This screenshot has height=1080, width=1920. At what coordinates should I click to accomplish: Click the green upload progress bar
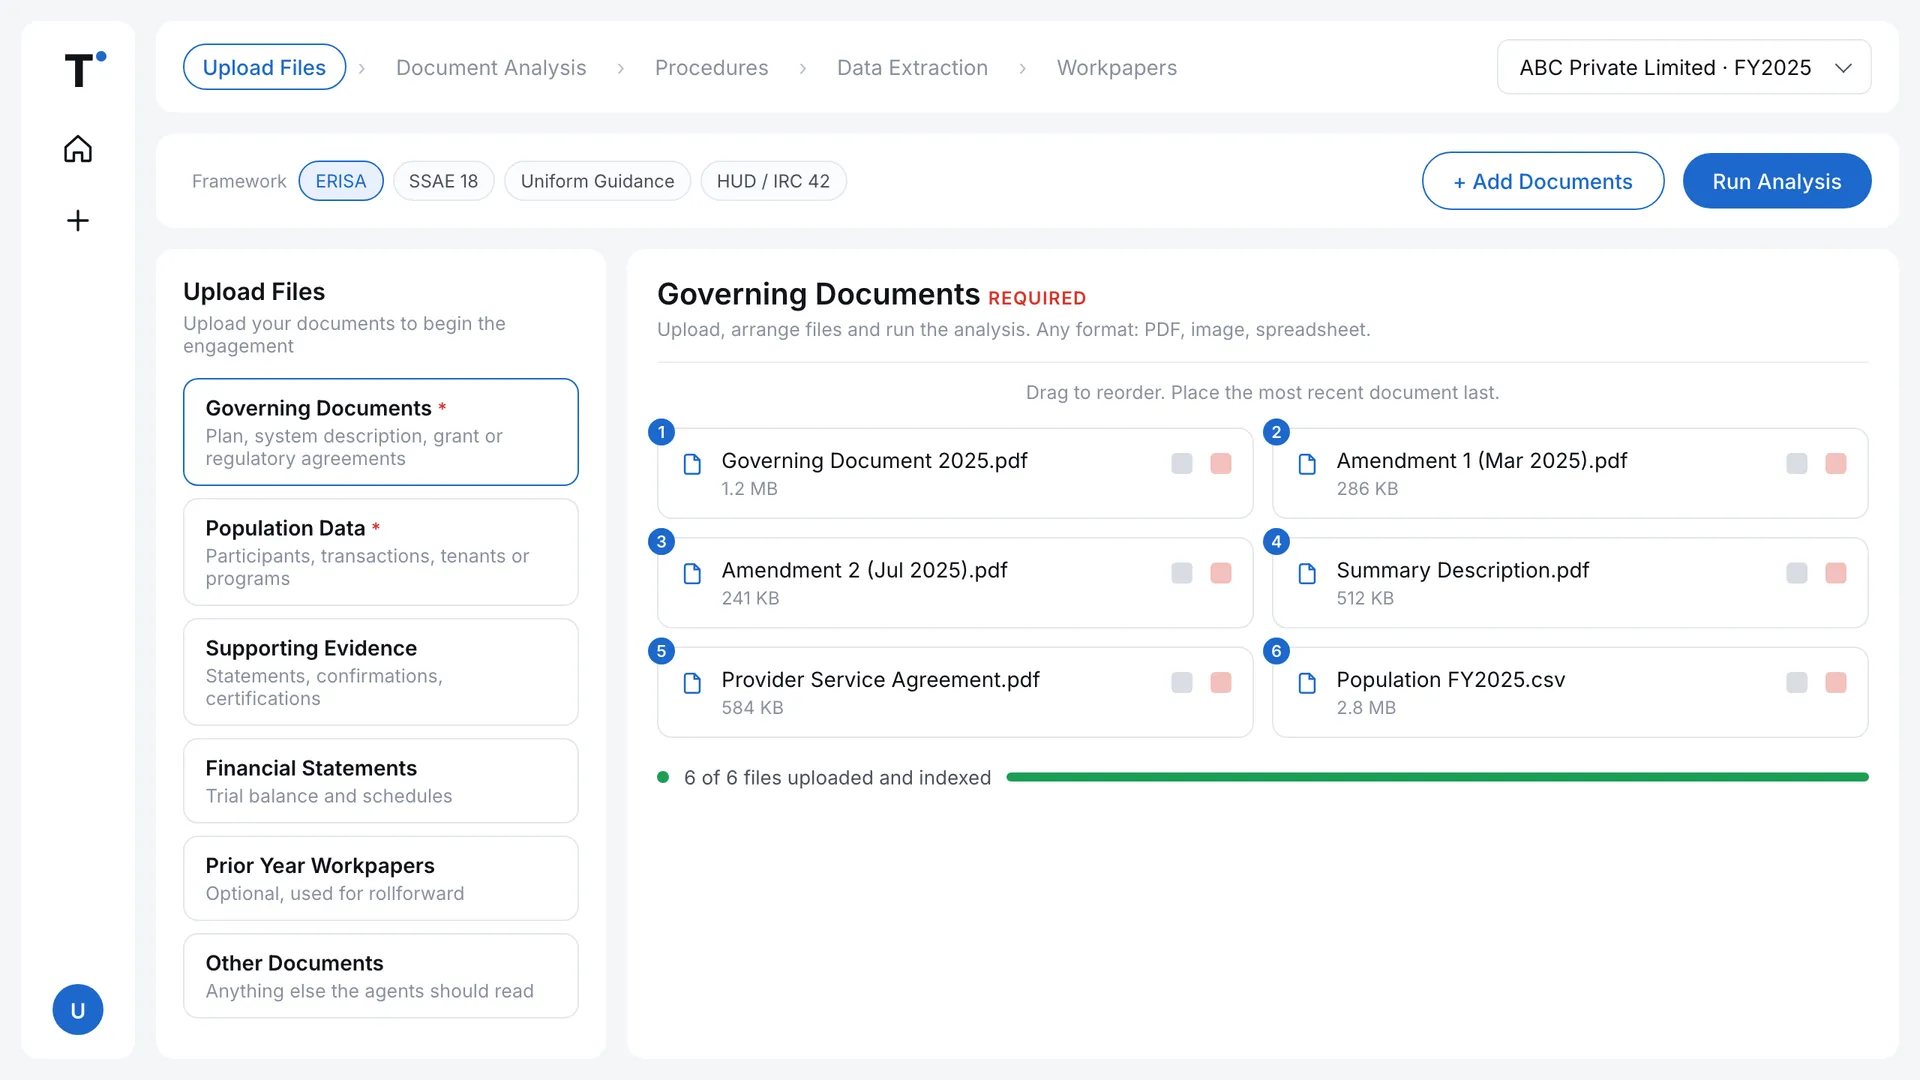coord(1437,777)
